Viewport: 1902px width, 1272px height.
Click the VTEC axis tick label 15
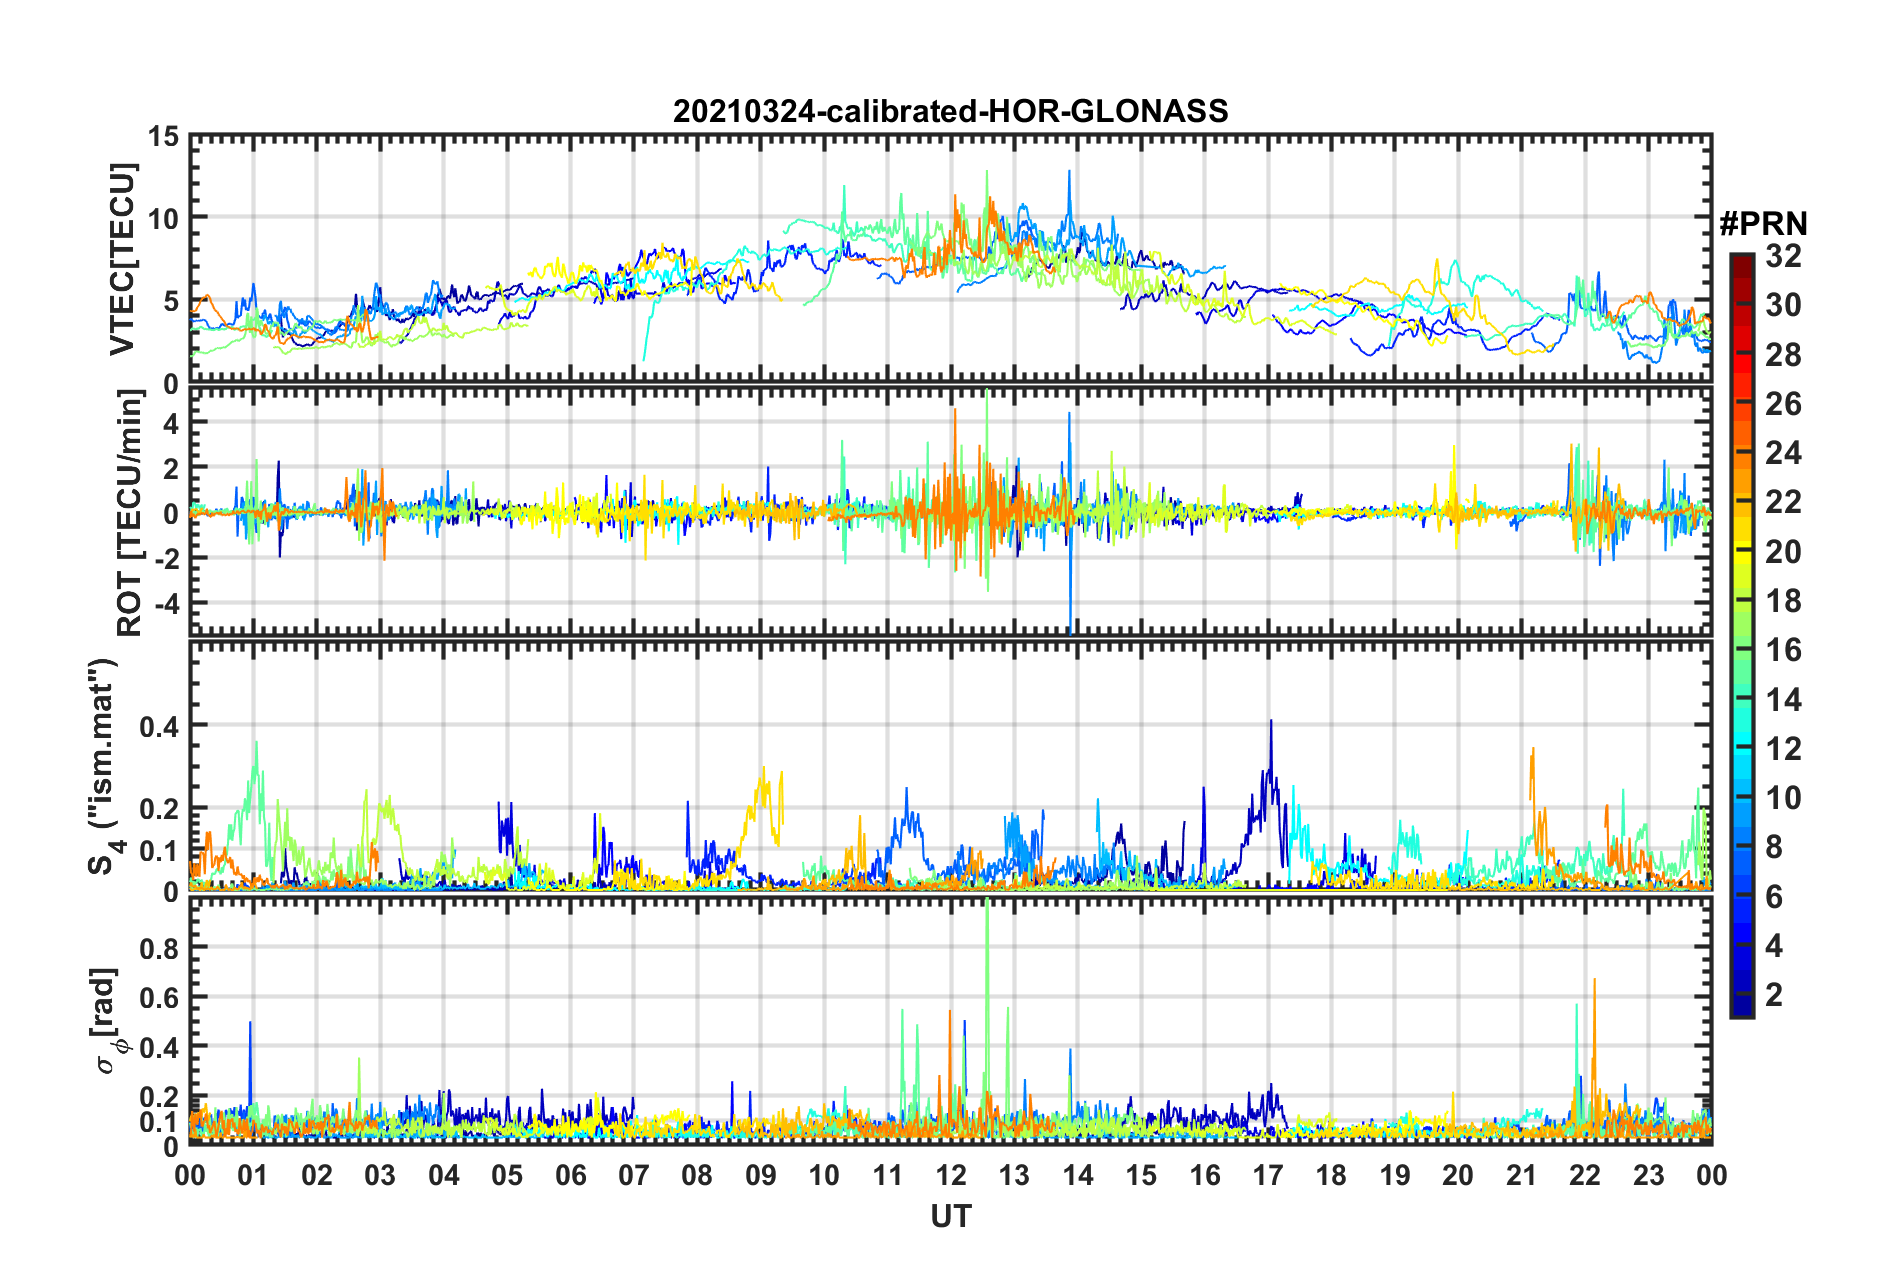(163, 137)
